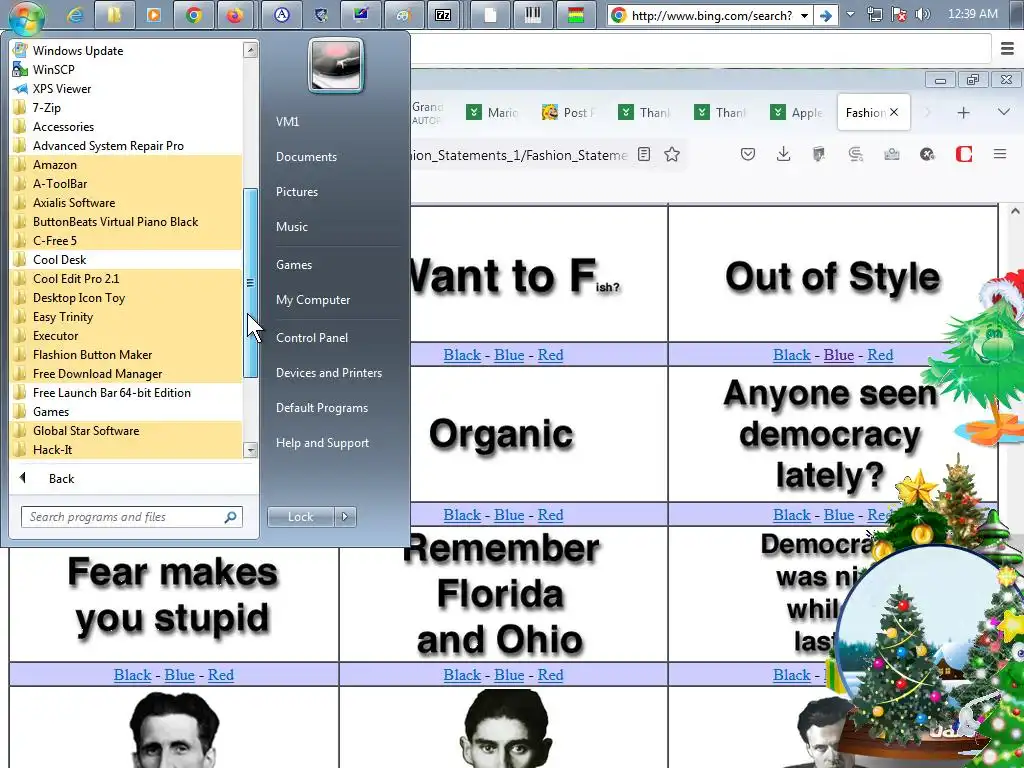Switch to Firefox via the taskbar icon

(234, 15)
